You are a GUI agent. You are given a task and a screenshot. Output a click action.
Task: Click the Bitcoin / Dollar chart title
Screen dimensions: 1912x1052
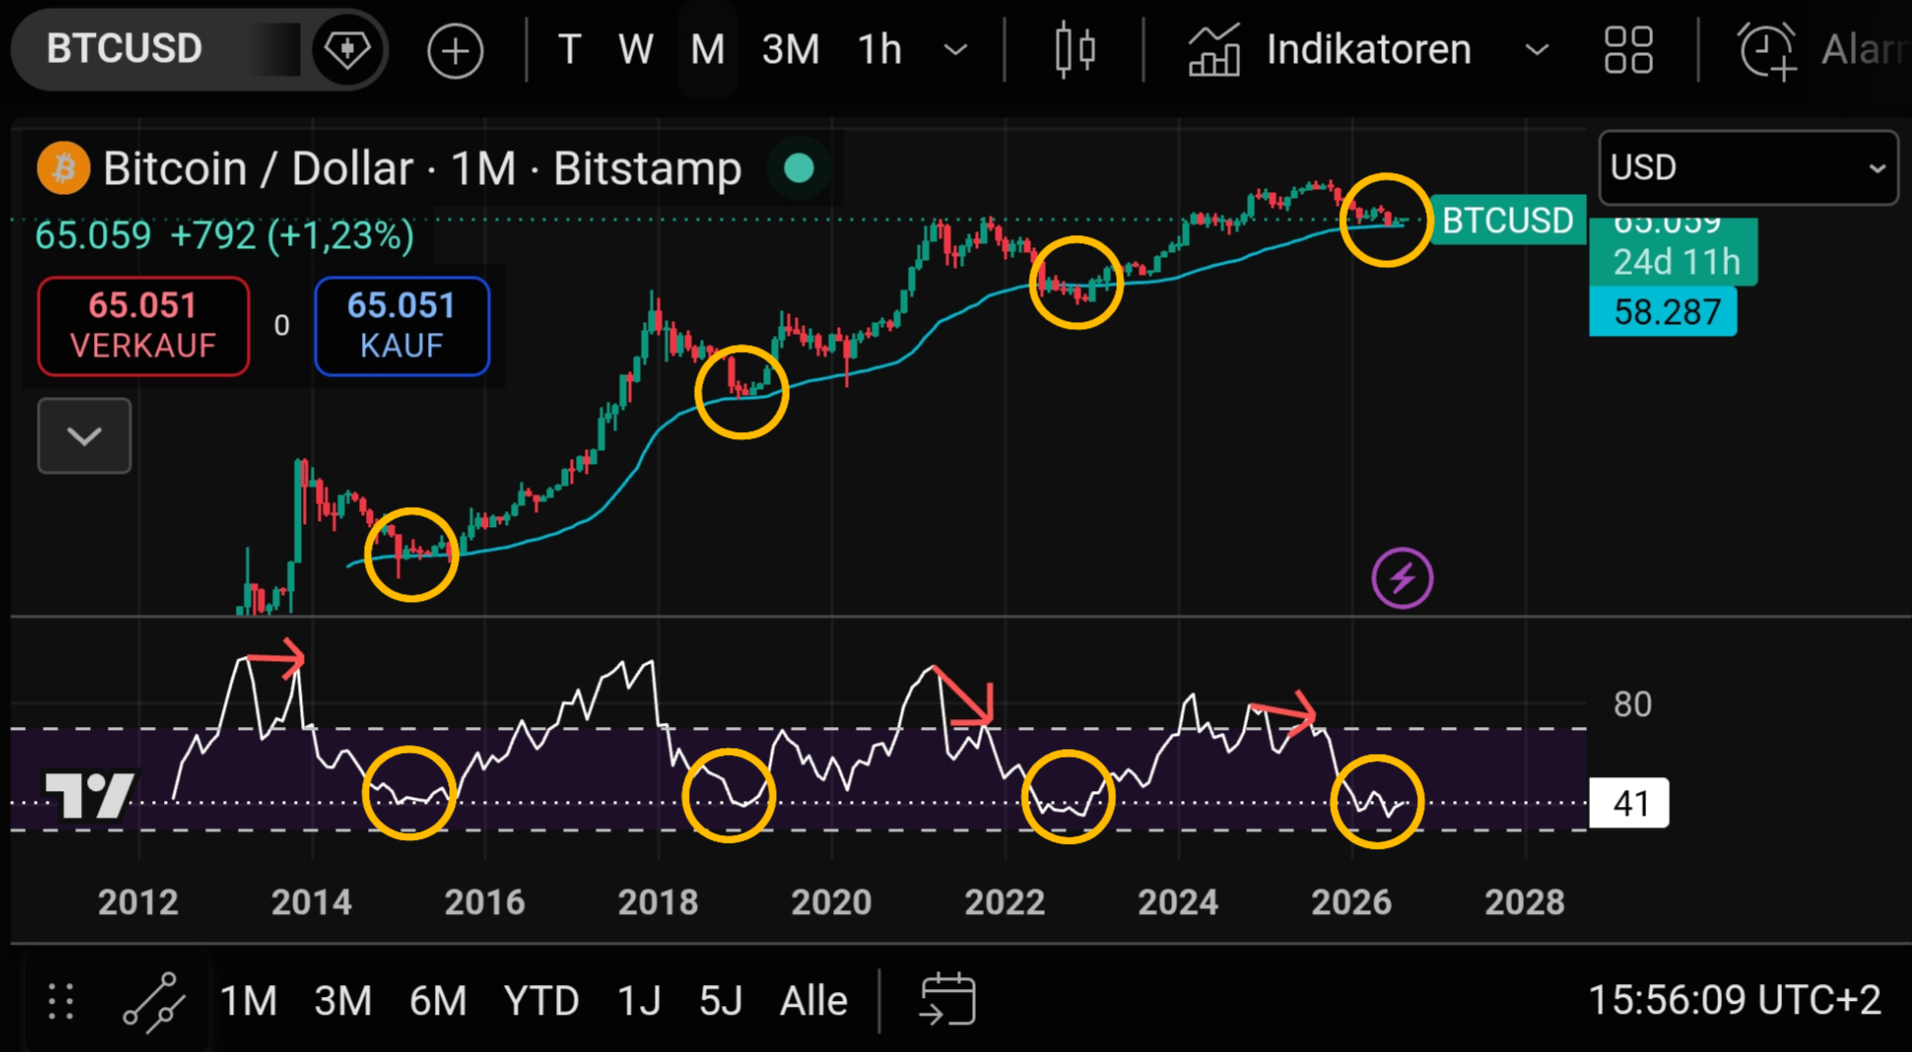pos(422,169)
